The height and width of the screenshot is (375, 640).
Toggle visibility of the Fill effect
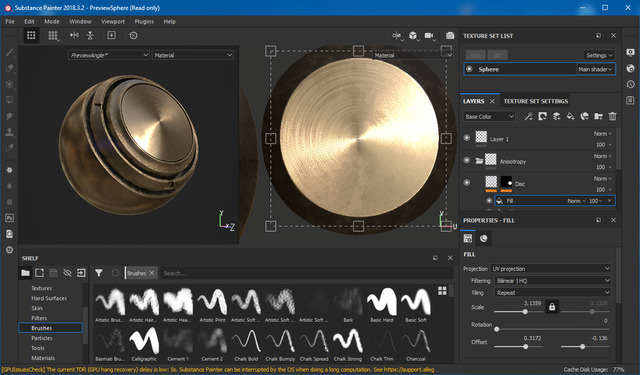click(489, 200)
